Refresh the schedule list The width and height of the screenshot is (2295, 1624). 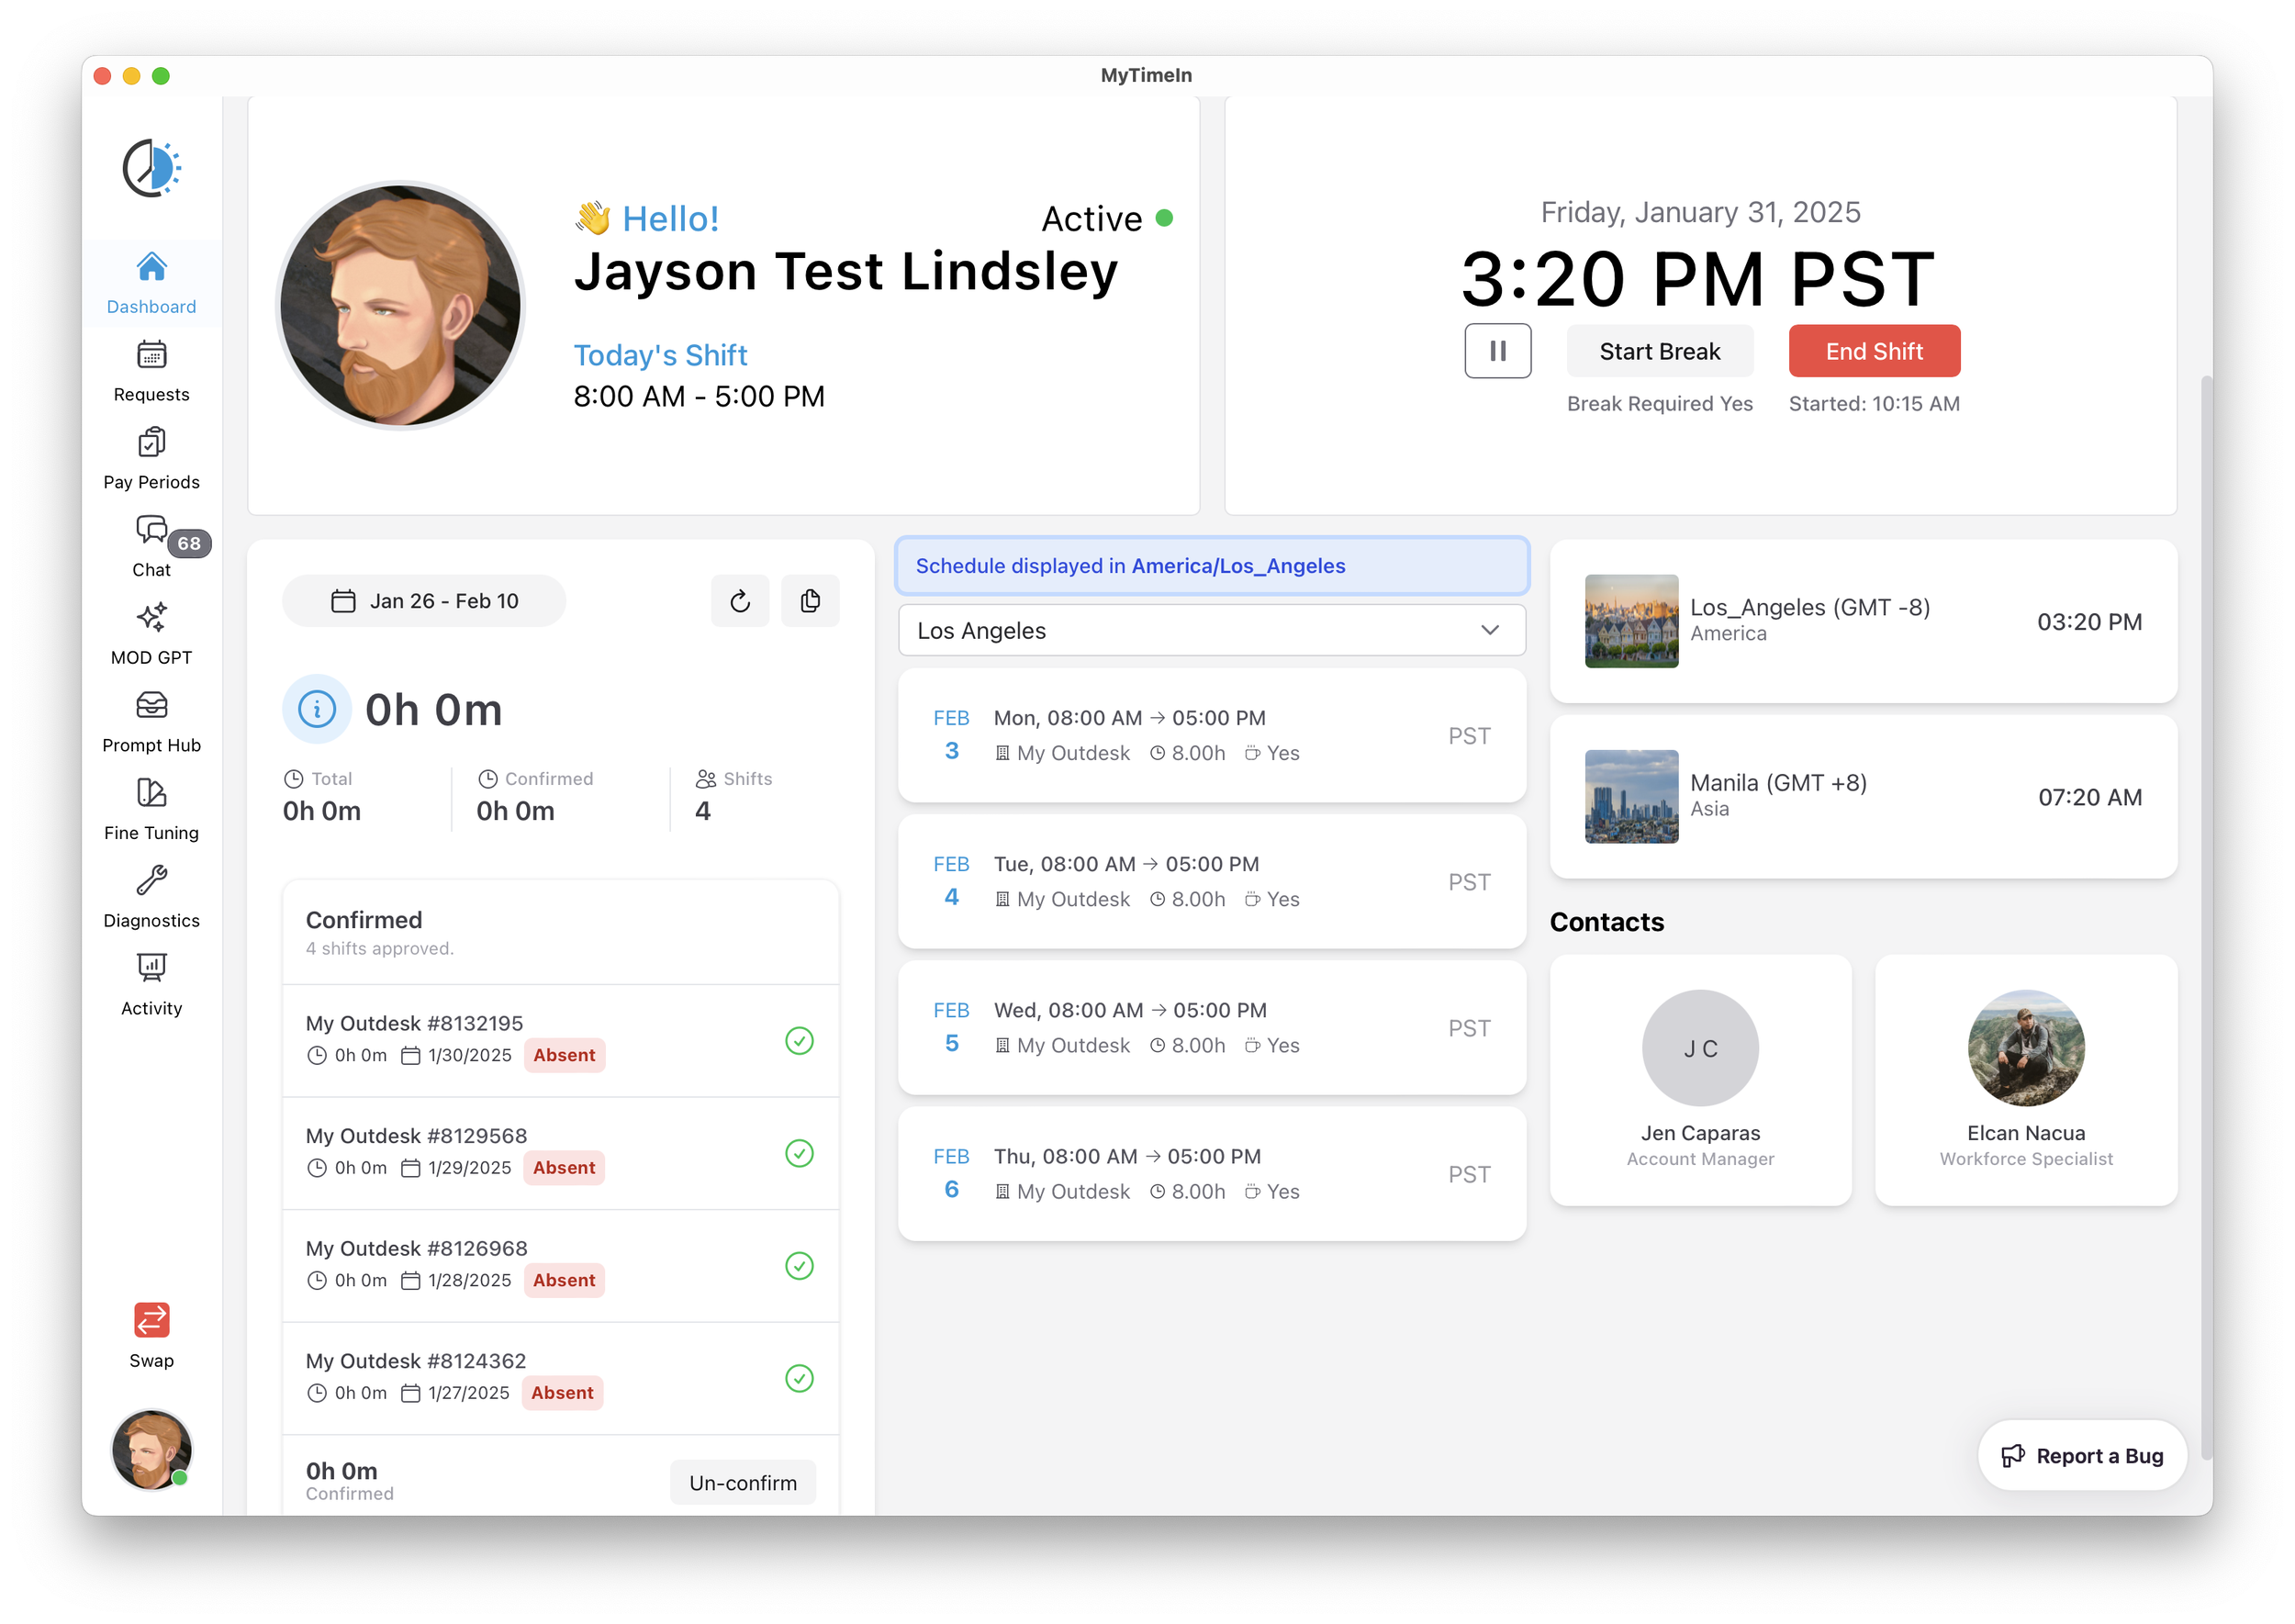(740, 600)
